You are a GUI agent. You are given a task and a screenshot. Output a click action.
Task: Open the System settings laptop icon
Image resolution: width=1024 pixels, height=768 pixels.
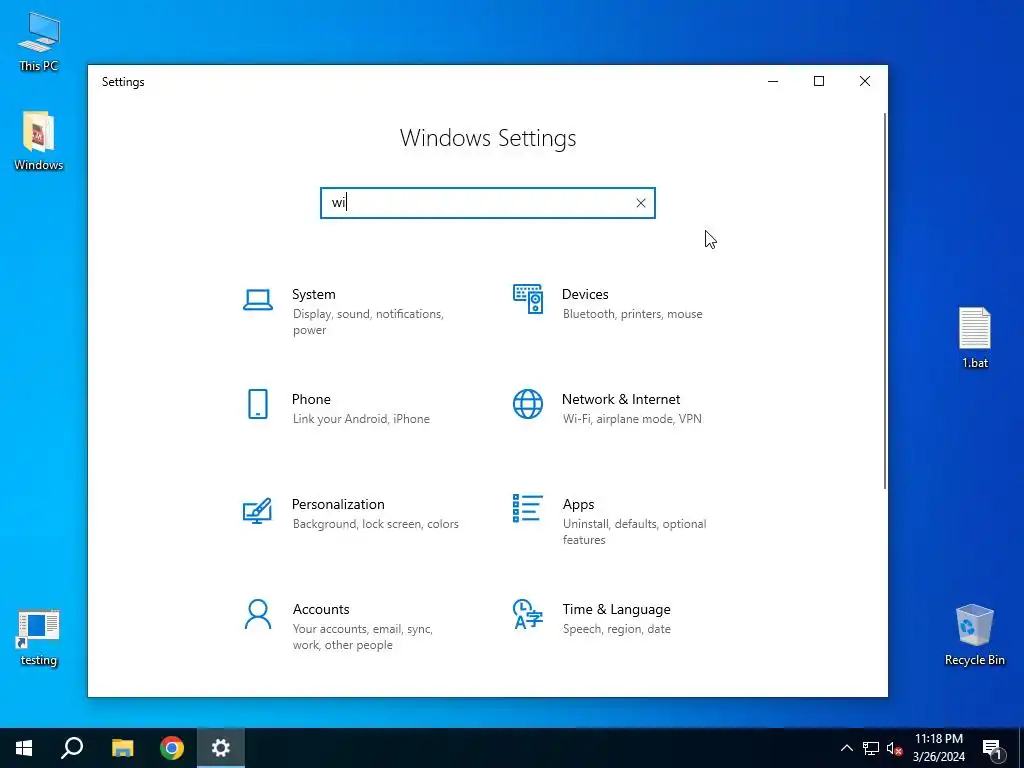(258, 300)
